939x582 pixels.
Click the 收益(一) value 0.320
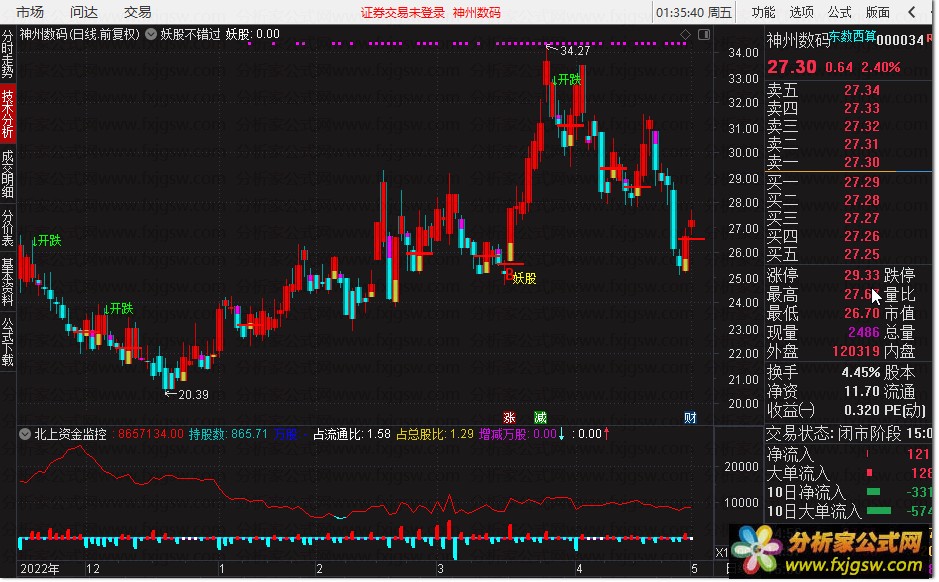862,411
